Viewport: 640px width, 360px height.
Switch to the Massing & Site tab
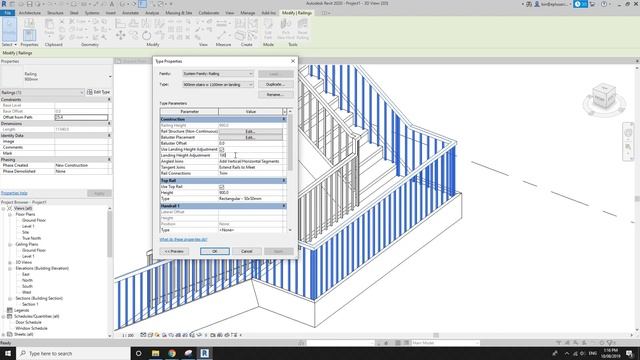click(179, 13)
